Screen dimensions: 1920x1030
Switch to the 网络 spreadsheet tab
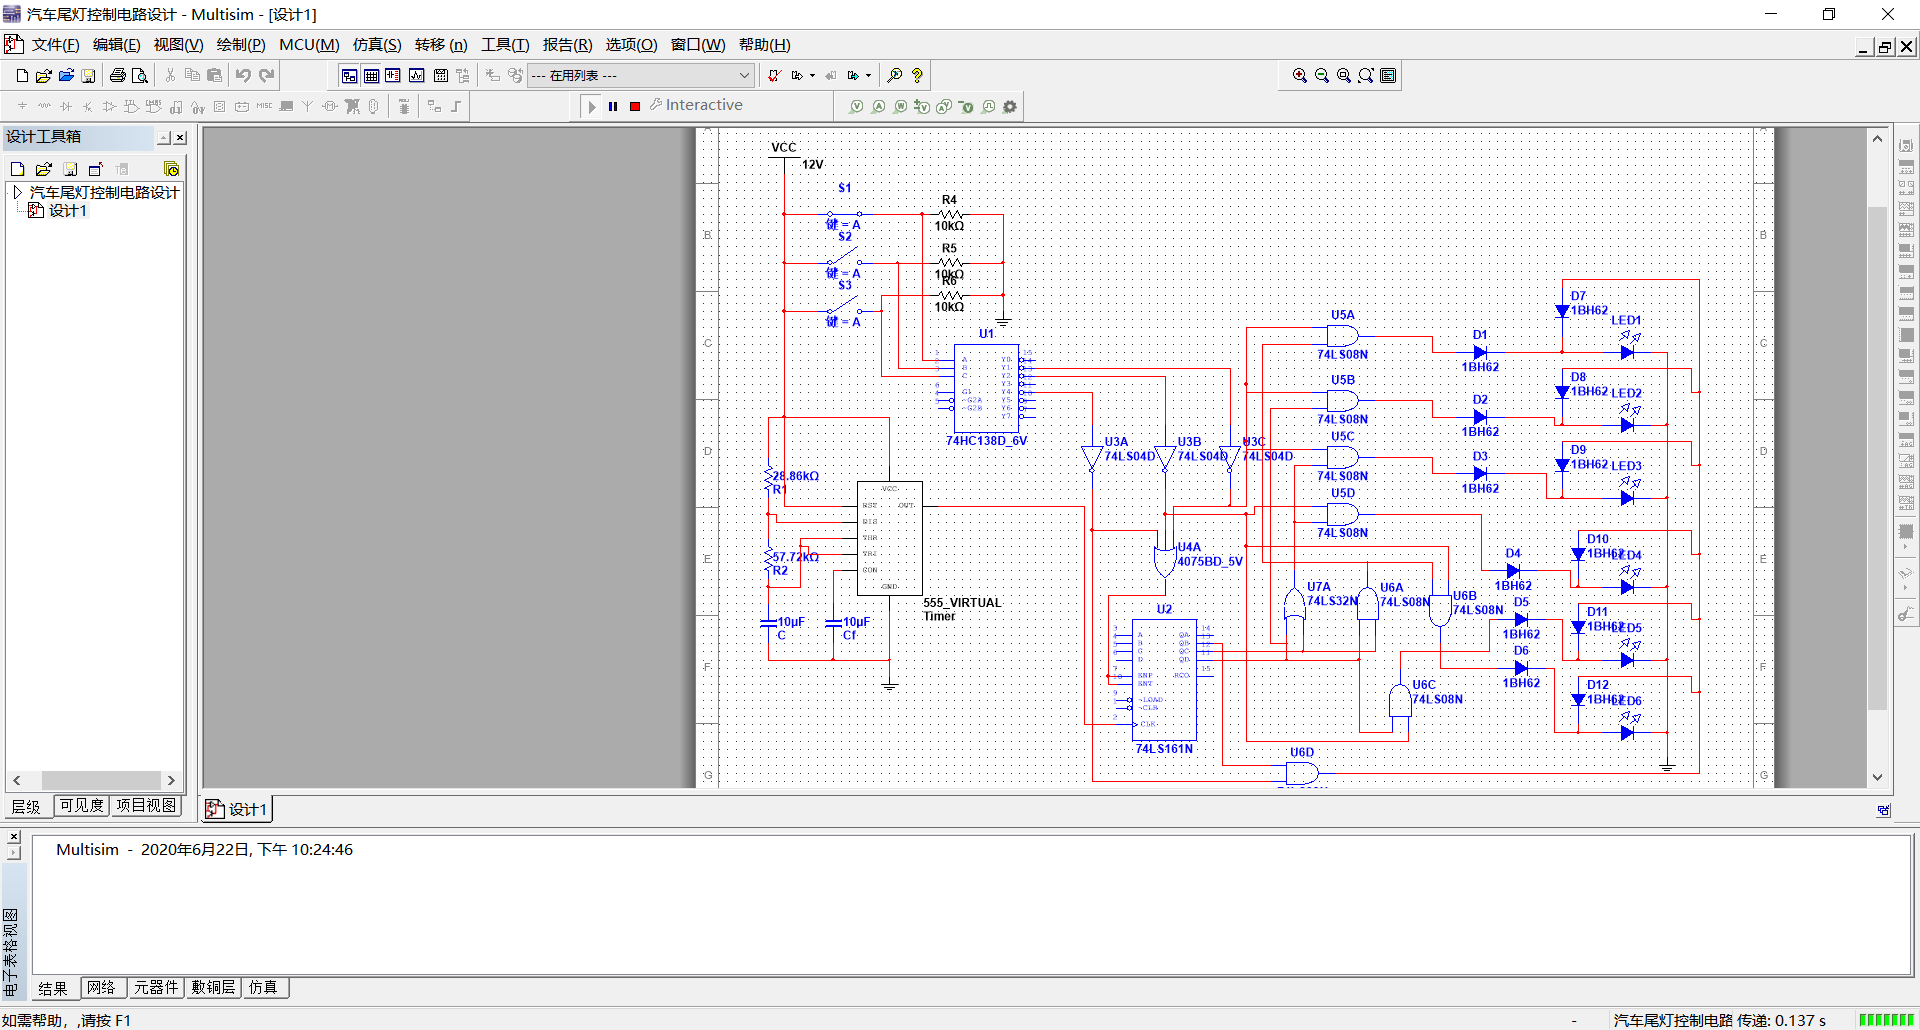point(102,988)
